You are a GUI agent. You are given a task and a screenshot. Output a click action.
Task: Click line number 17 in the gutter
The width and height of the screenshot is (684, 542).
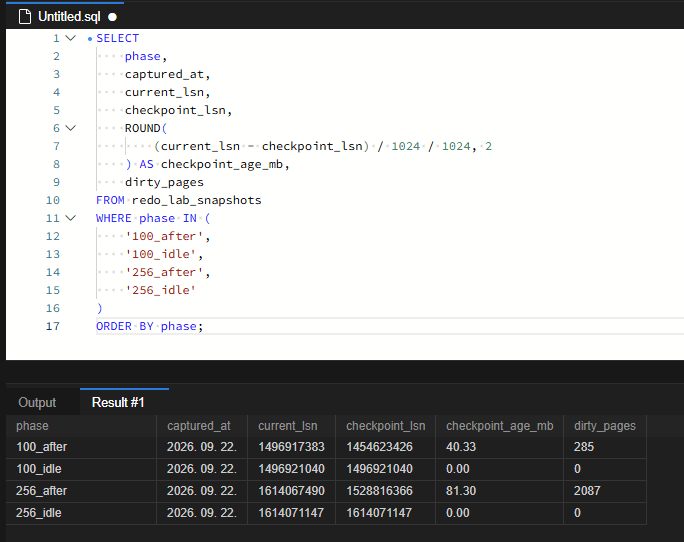(53, 326)
